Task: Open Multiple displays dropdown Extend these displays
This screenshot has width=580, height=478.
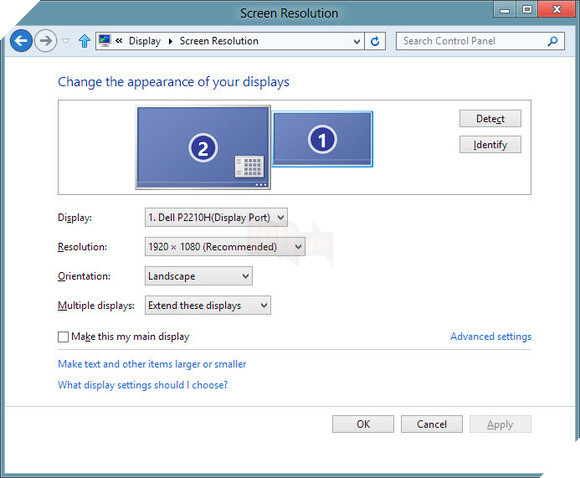Action: click(x=208, y=305)
